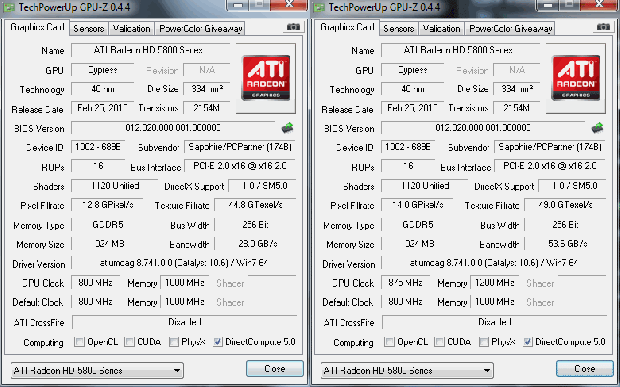Viewport: 620px width, 387px height.
Task: Click GPU Clock 875 MHz value in right window
Action: [x=406, y=283]
